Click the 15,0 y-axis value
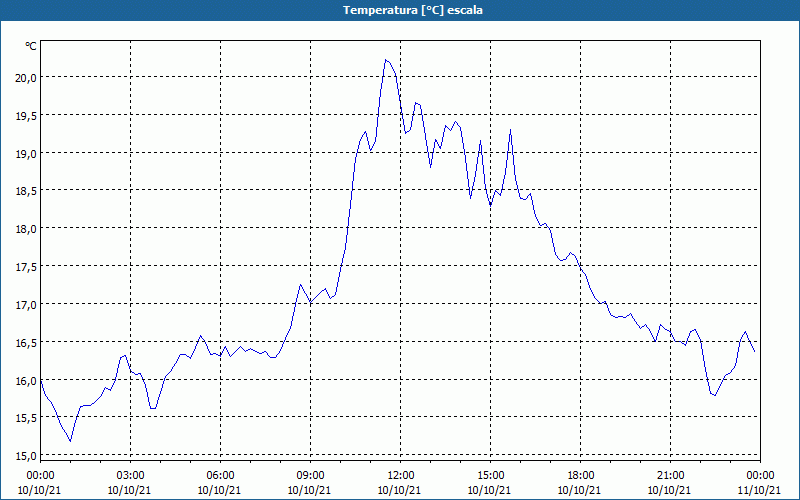Viewport: 800px width, 500px height. pyautogui.click(x=26, y=456)
